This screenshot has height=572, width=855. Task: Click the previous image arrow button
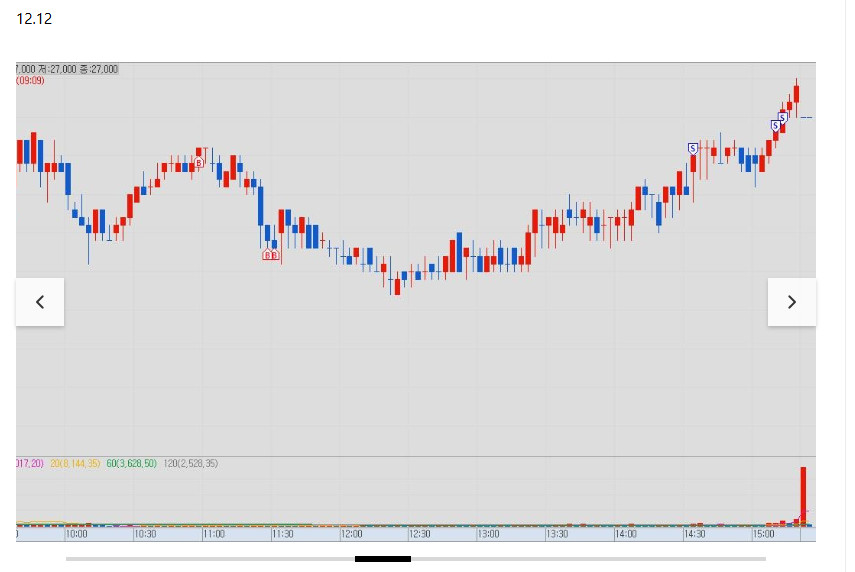click(x=40, y=302)
